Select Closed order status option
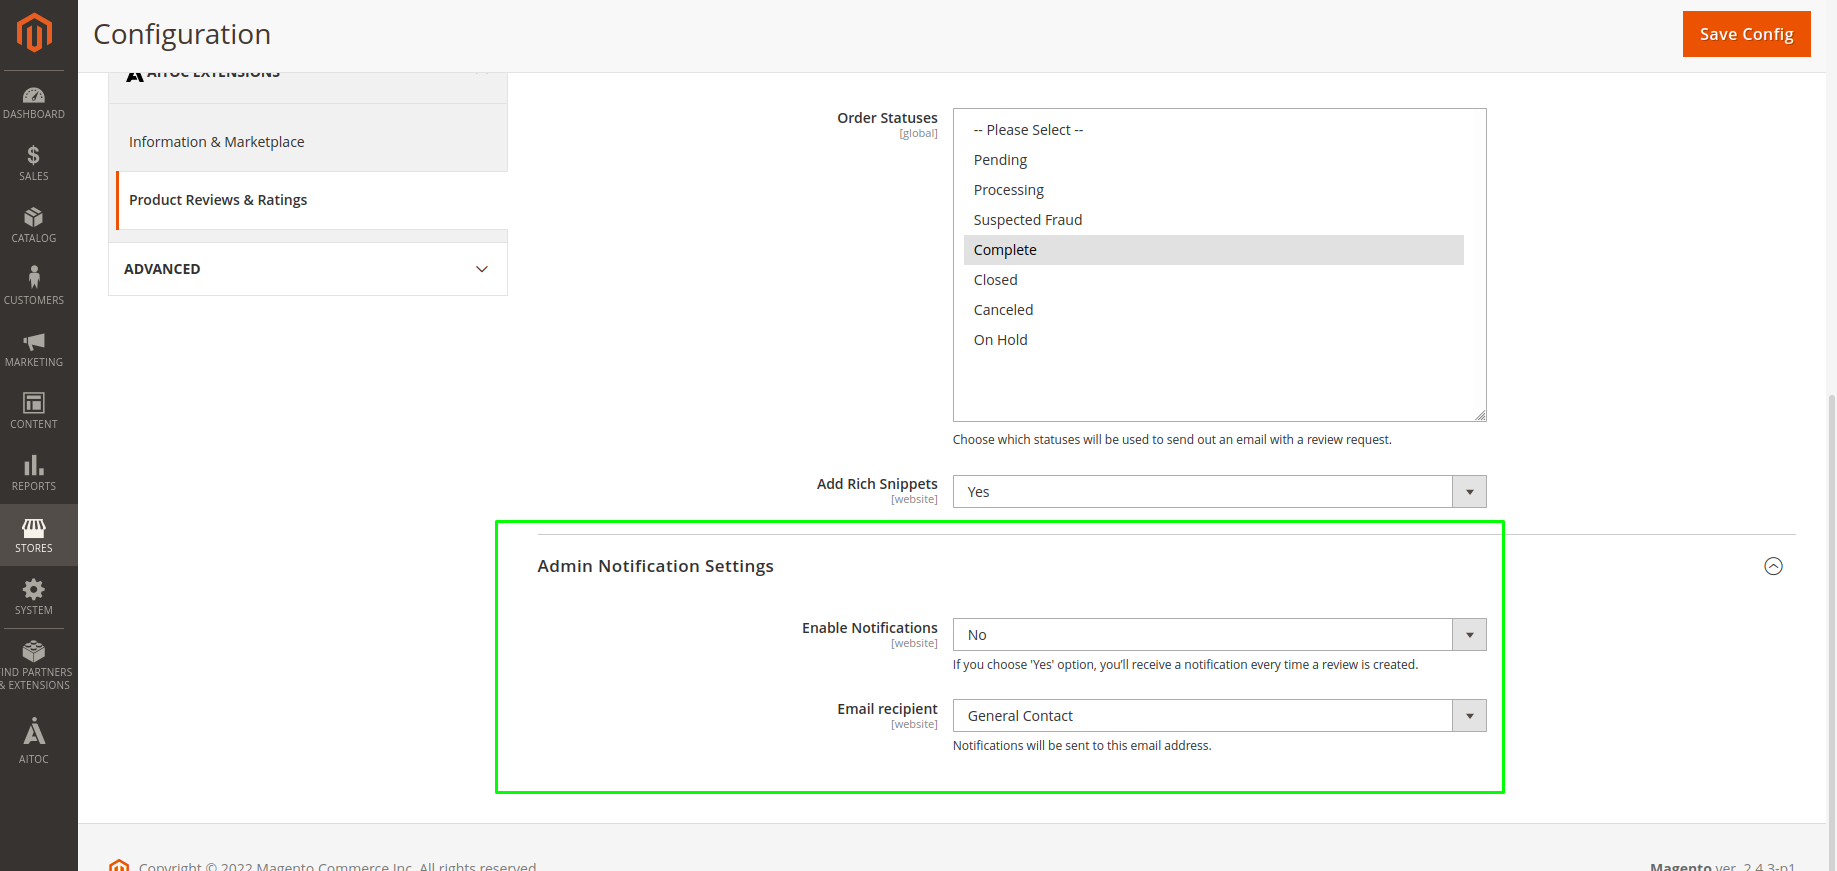 coord(1213,280)
